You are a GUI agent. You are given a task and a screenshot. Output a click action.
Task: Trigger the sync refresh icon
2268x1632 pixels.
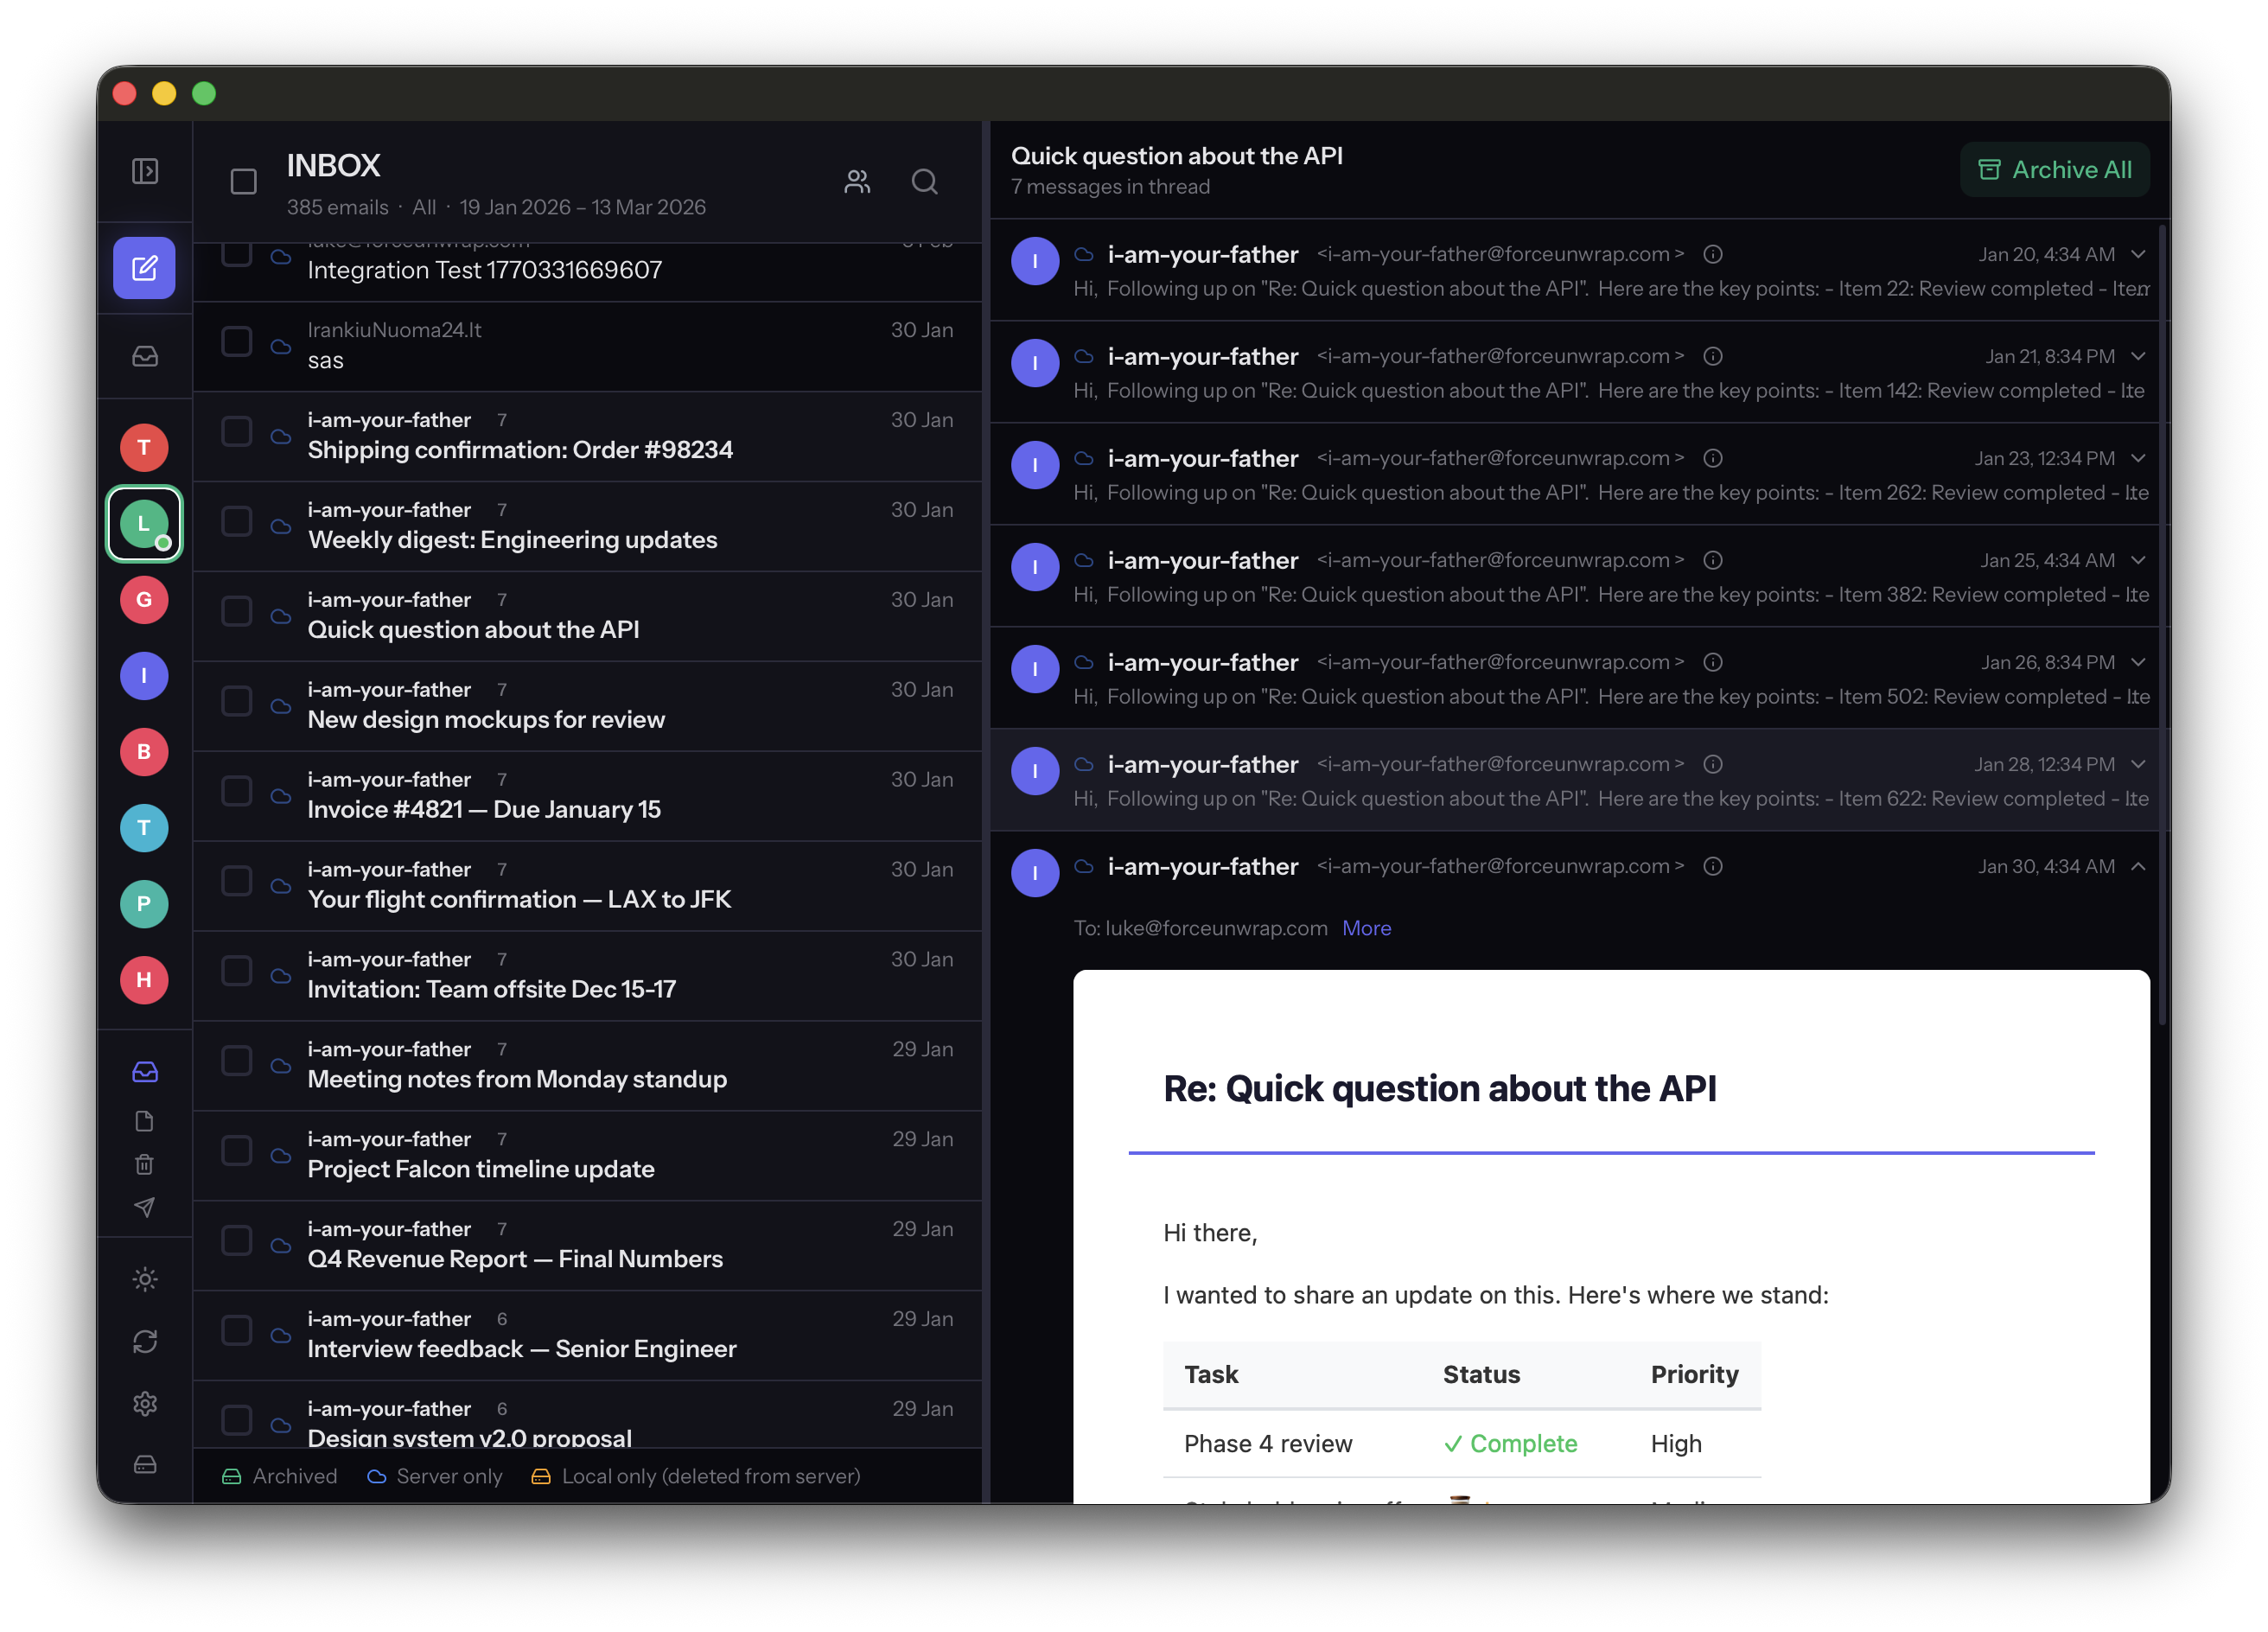coord(144,1341)
